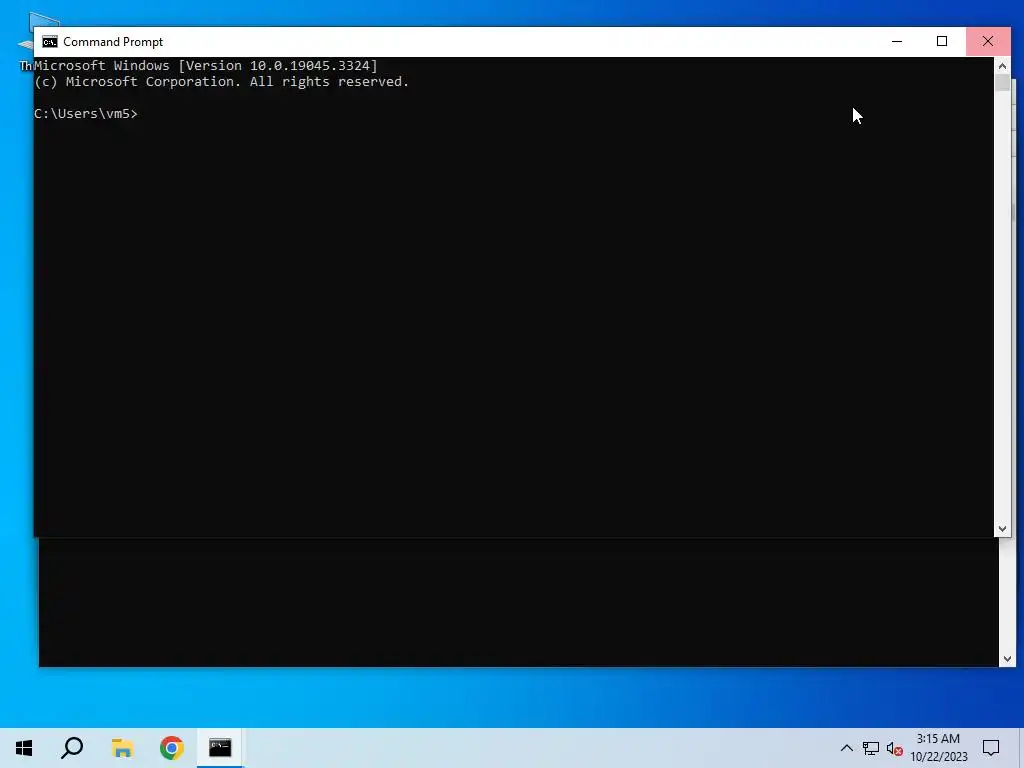Screen dimensions: 1024x768
Task: Show hidden system tray icons
Action: click(x=846, y=748)
